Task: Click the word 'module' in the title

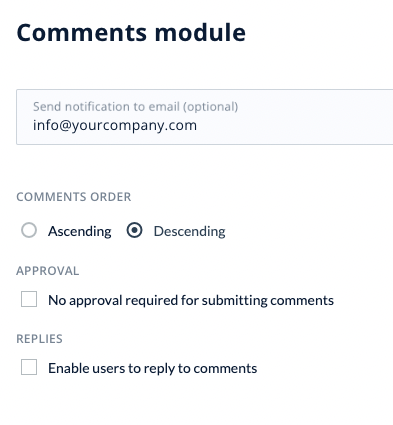Action: pyautogui.click(x=200, y=32)
